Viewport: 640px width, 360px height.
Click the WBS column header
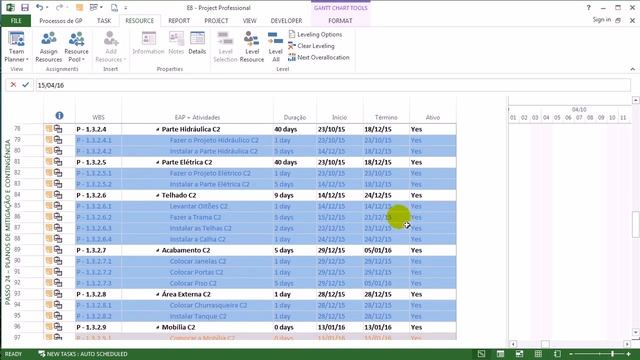click(x=98, y=117)
